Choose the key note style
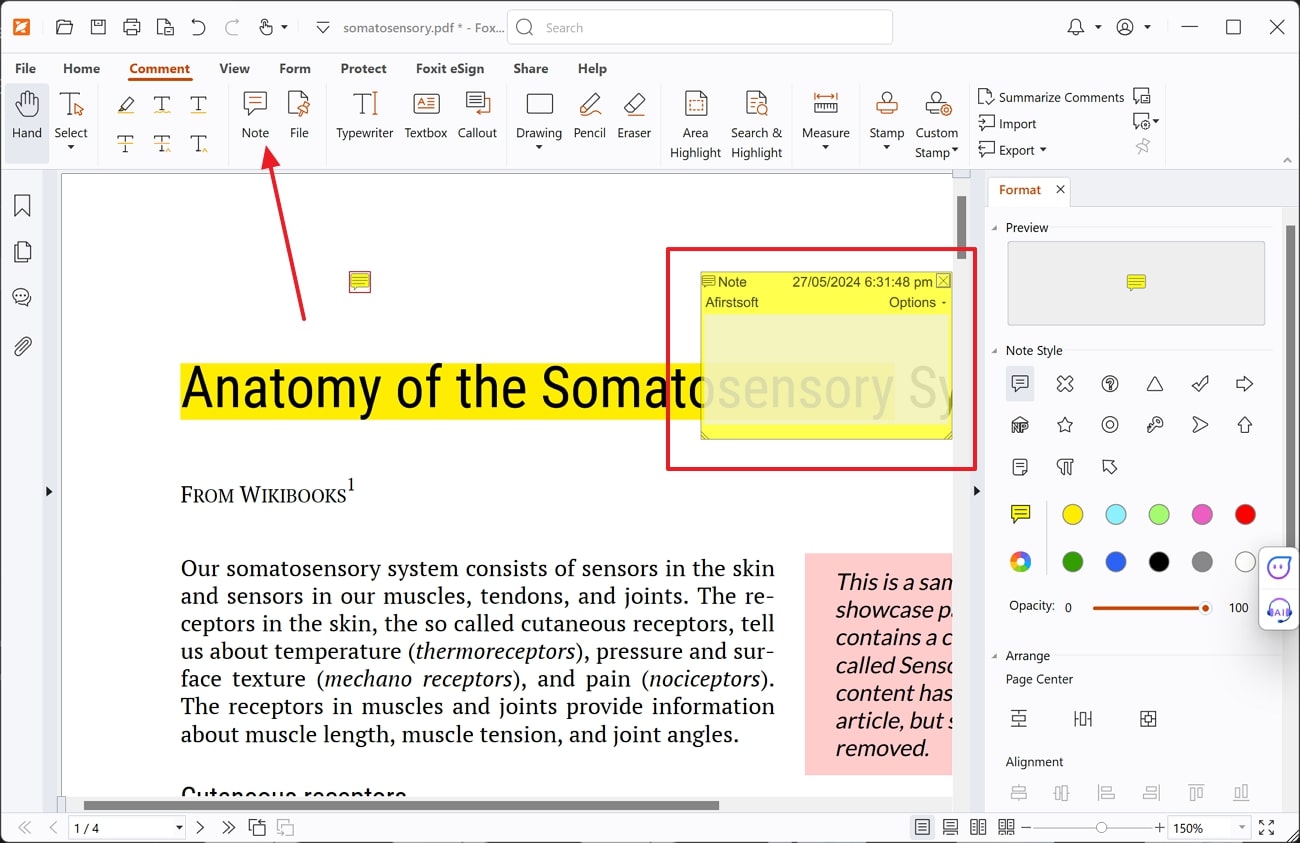The width and height of the screenshot is (1300, 843). [x=1155, y=425]
